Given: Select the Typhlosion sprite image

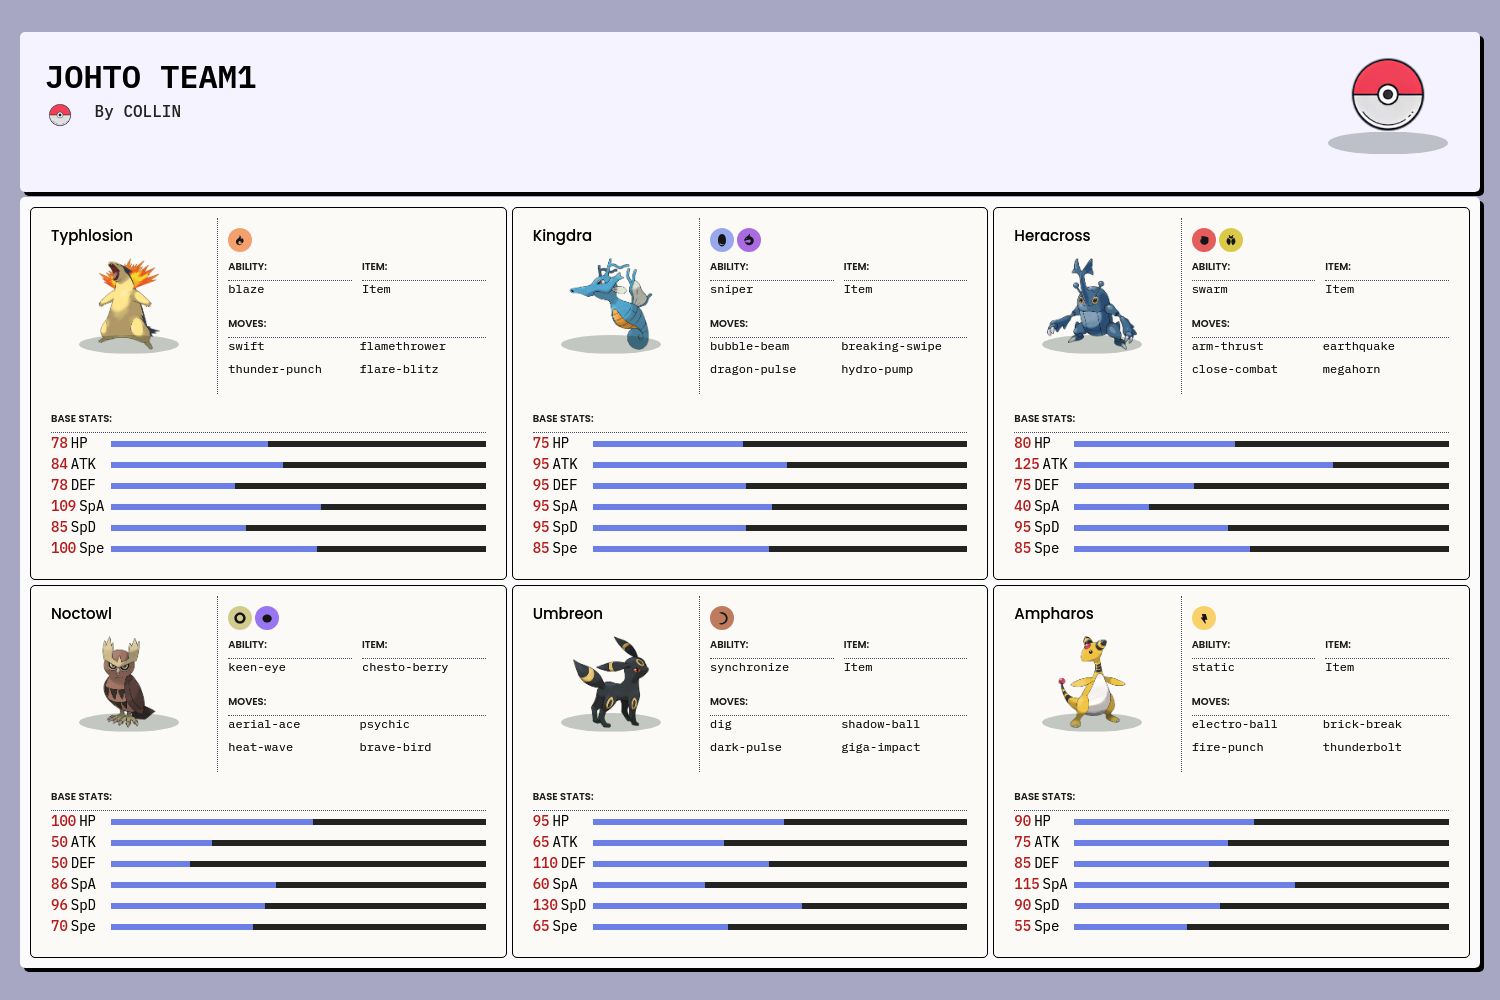Looking at the screenshot, I should point(129,304).
